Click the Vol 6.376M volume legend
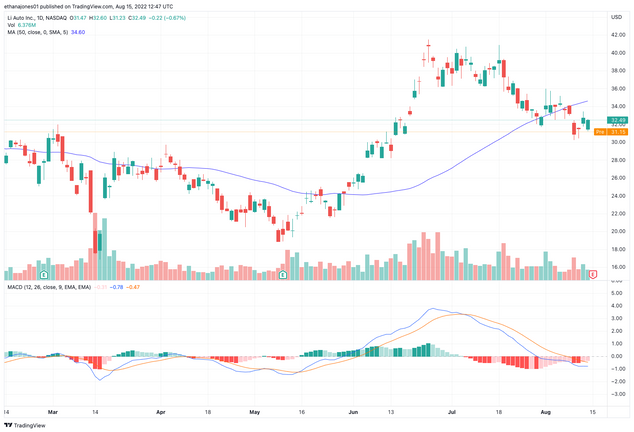 pos(21,25)
